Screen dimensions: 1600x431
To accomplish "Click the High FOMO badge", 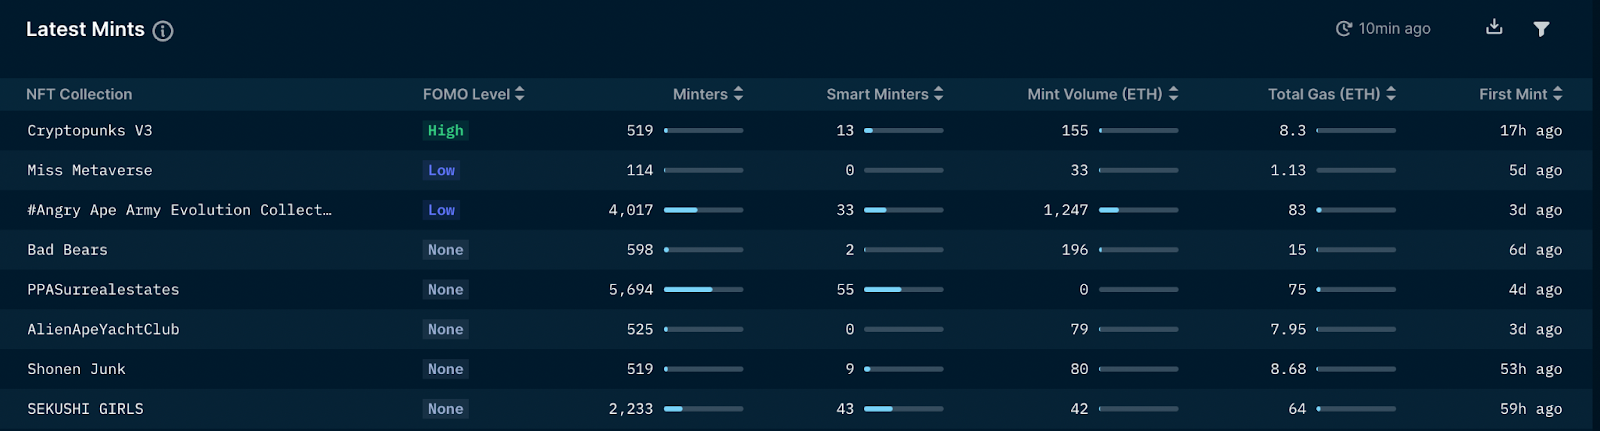I will (445, 131).
